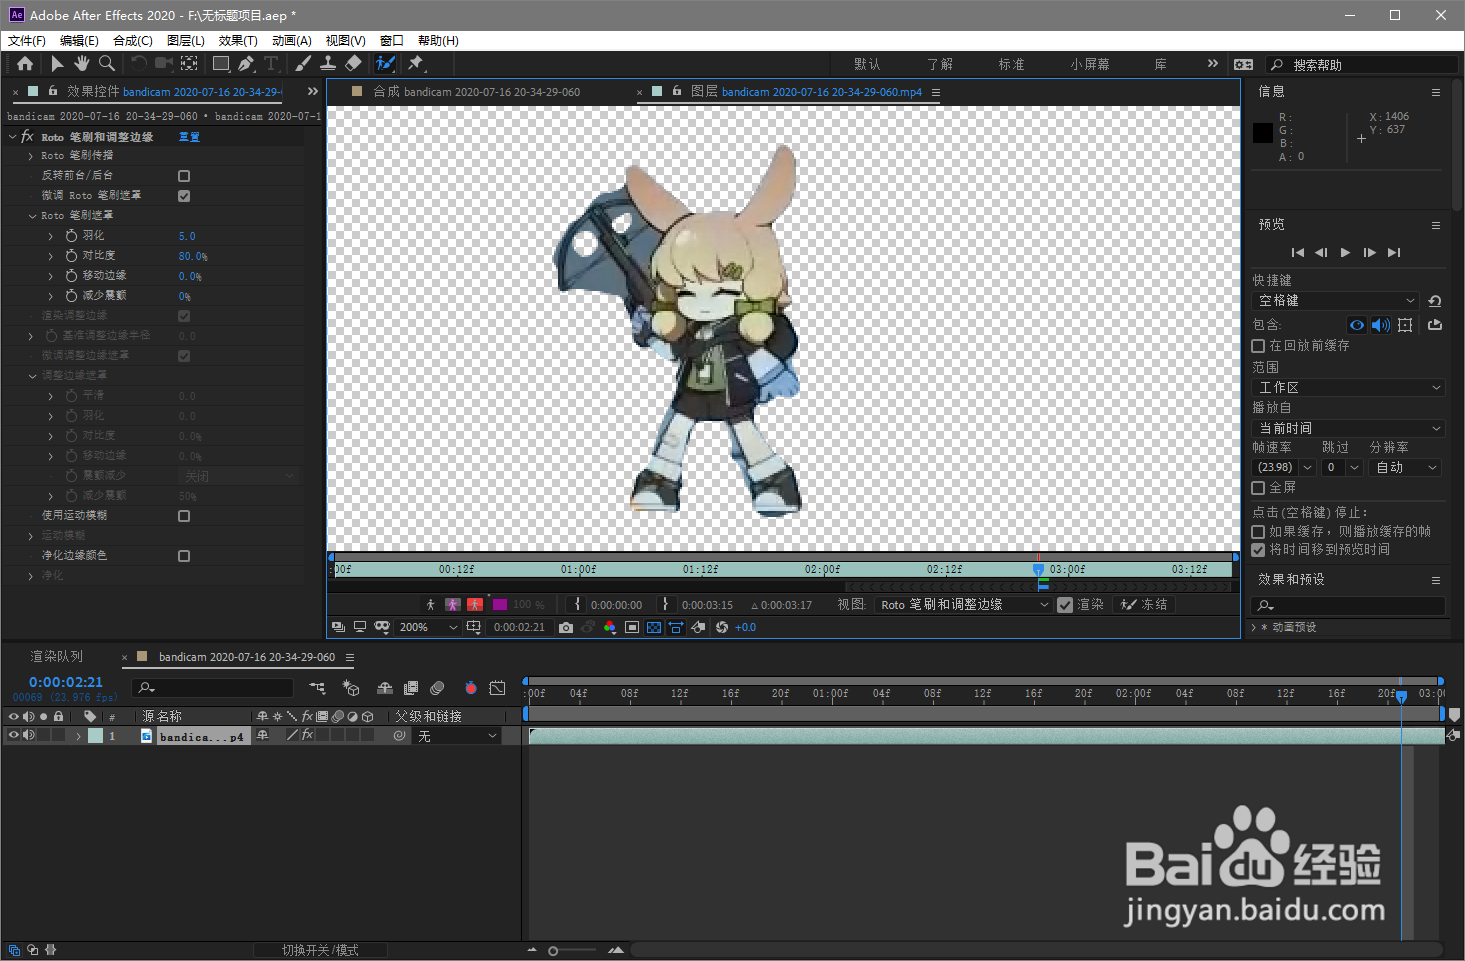The height and width of the screenshot is (961, 1465).
Task: Click the reset exposure icon
Action: [722, 627]
